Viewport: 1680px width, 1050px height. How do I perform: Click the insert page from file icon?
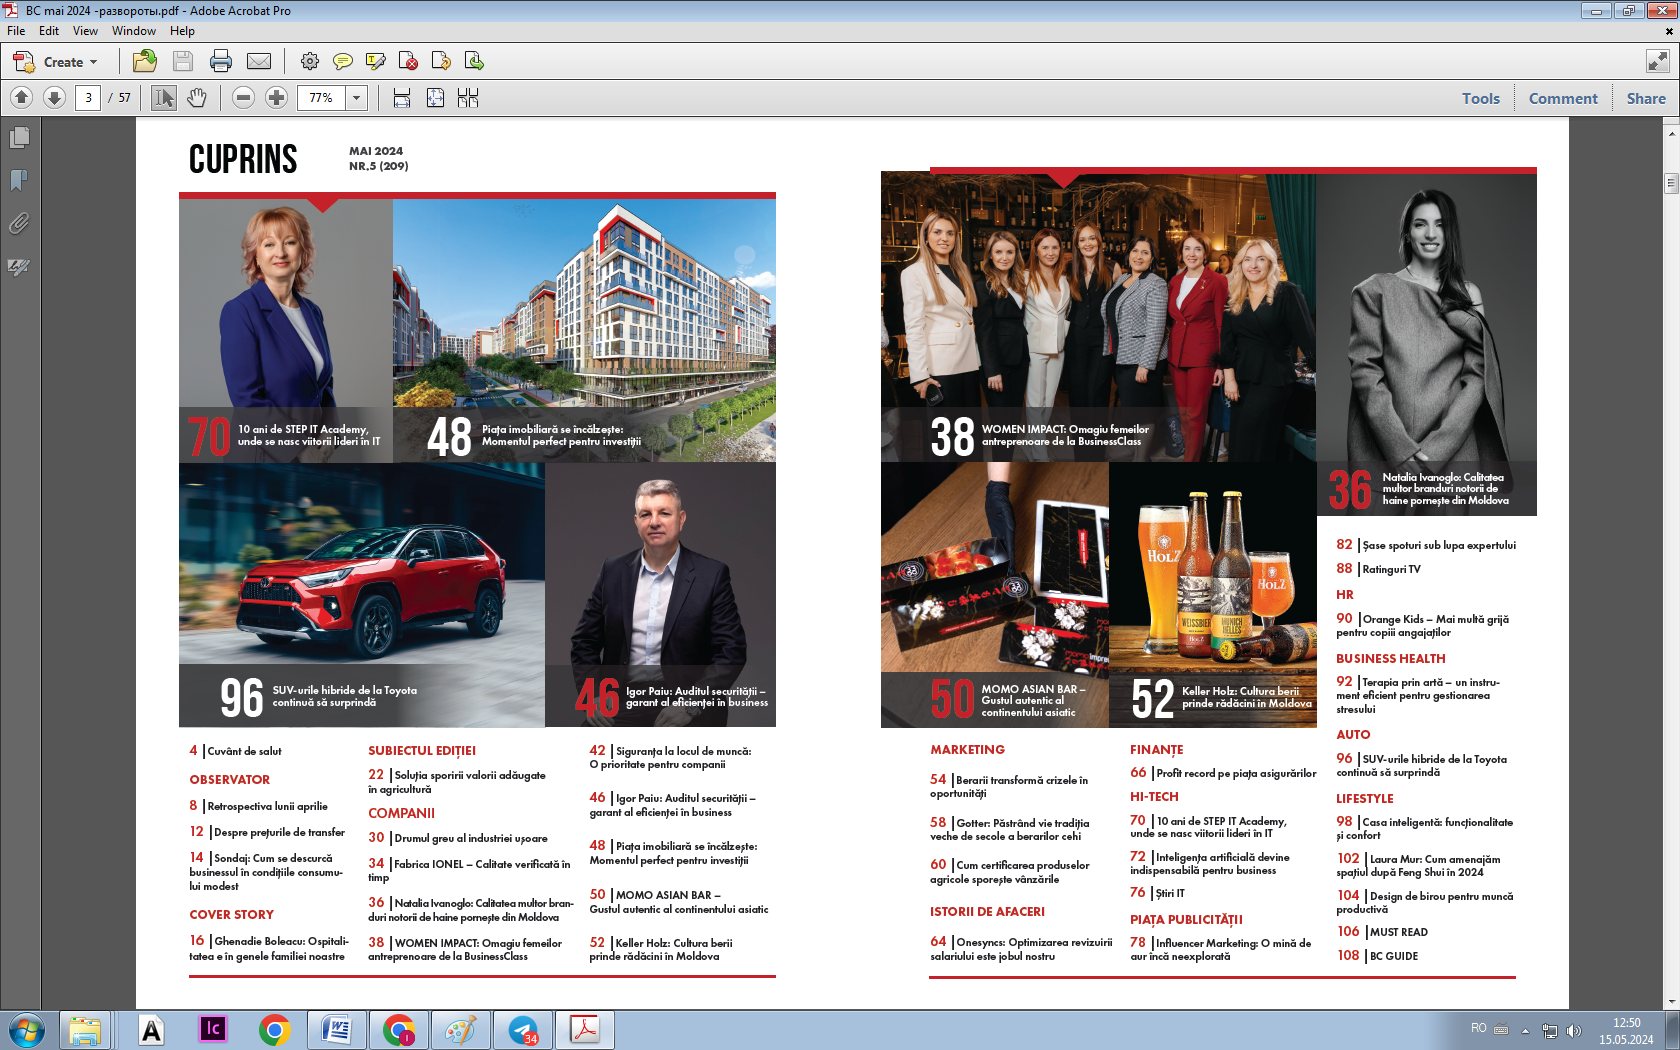tap(474, 62)
